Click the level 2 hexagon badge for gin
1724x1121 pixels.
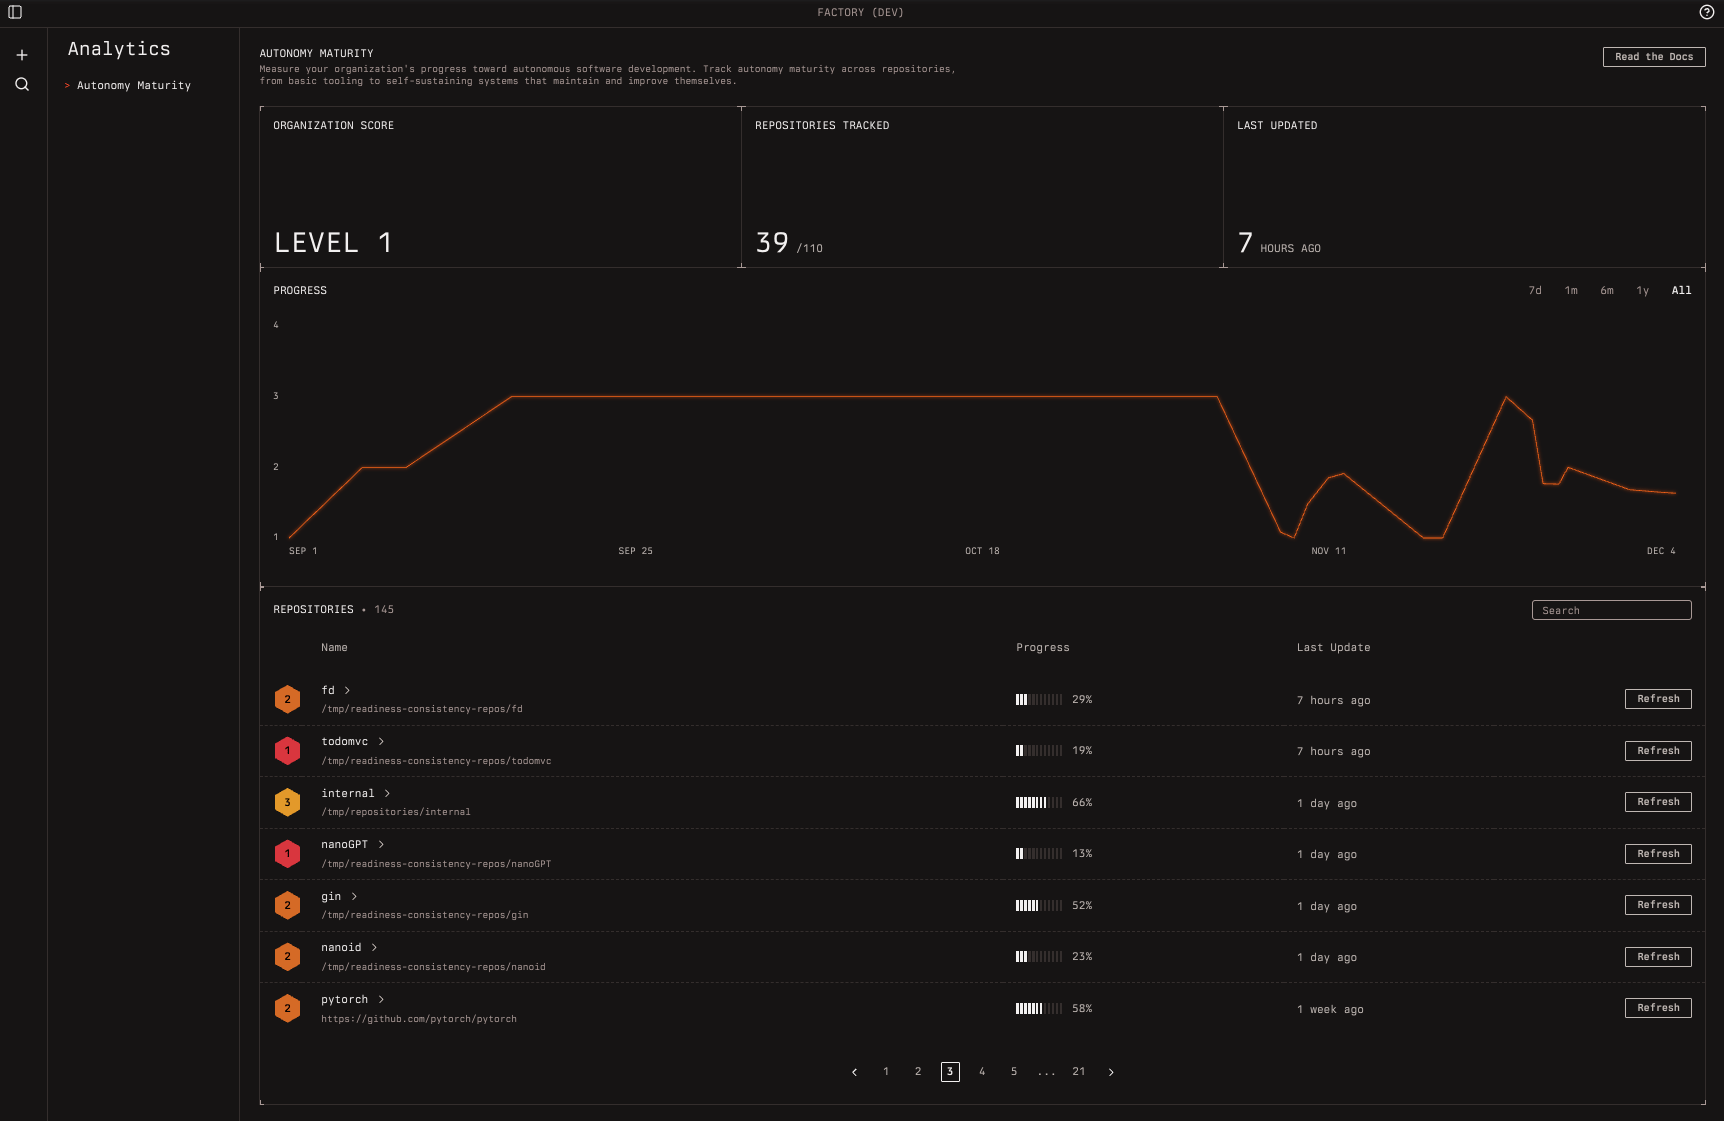(287, 905)
